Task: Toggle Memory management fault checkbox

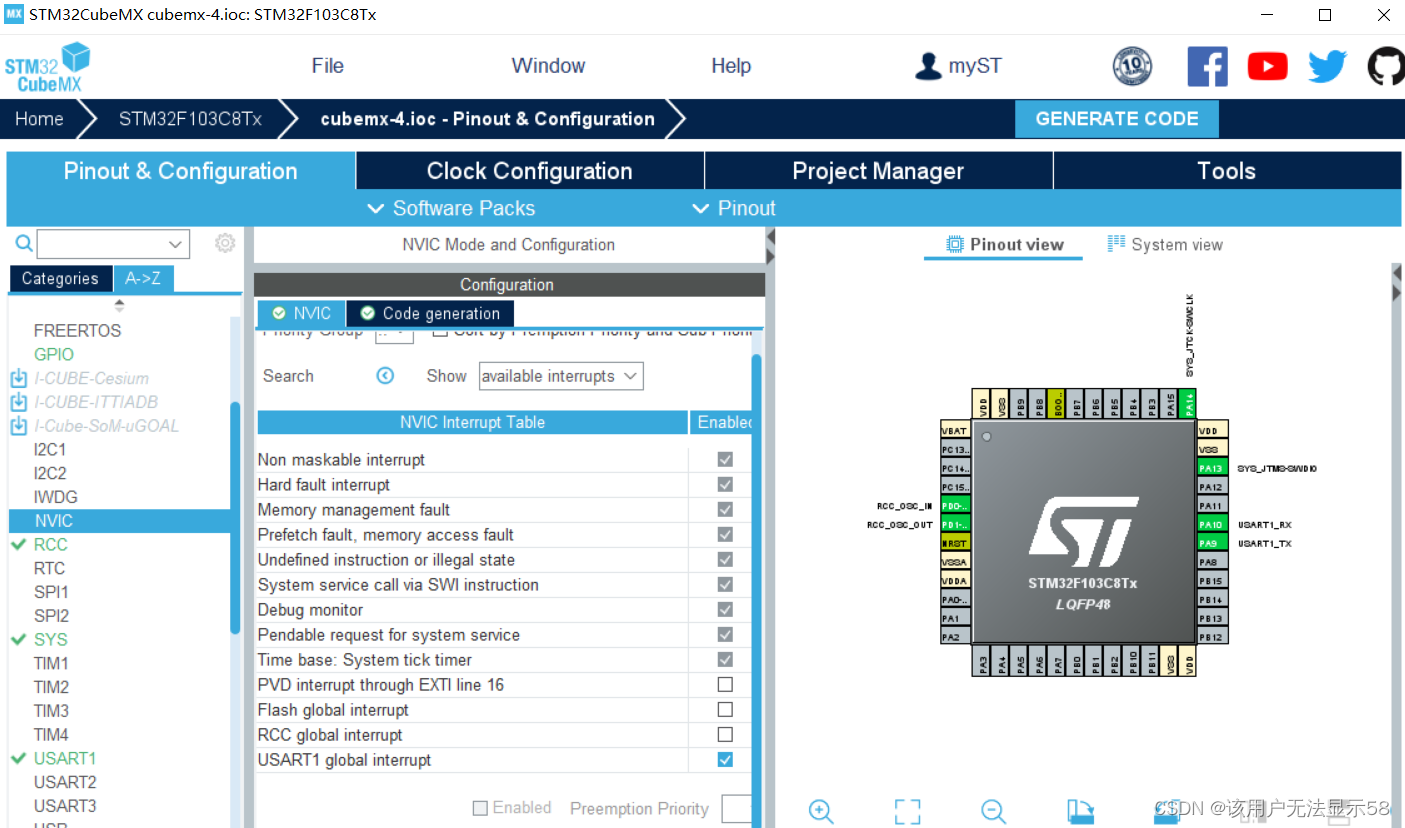Action: (x=725, y=509)
